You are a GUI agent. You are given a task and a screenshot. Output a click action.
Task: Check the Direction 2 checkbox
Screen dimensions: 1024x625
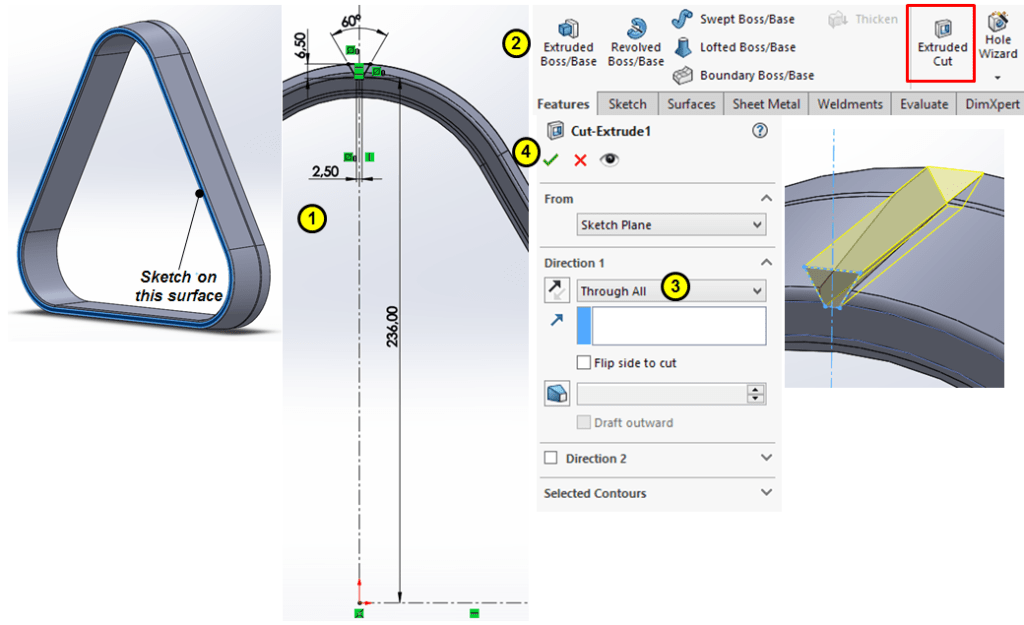[551, 458]
